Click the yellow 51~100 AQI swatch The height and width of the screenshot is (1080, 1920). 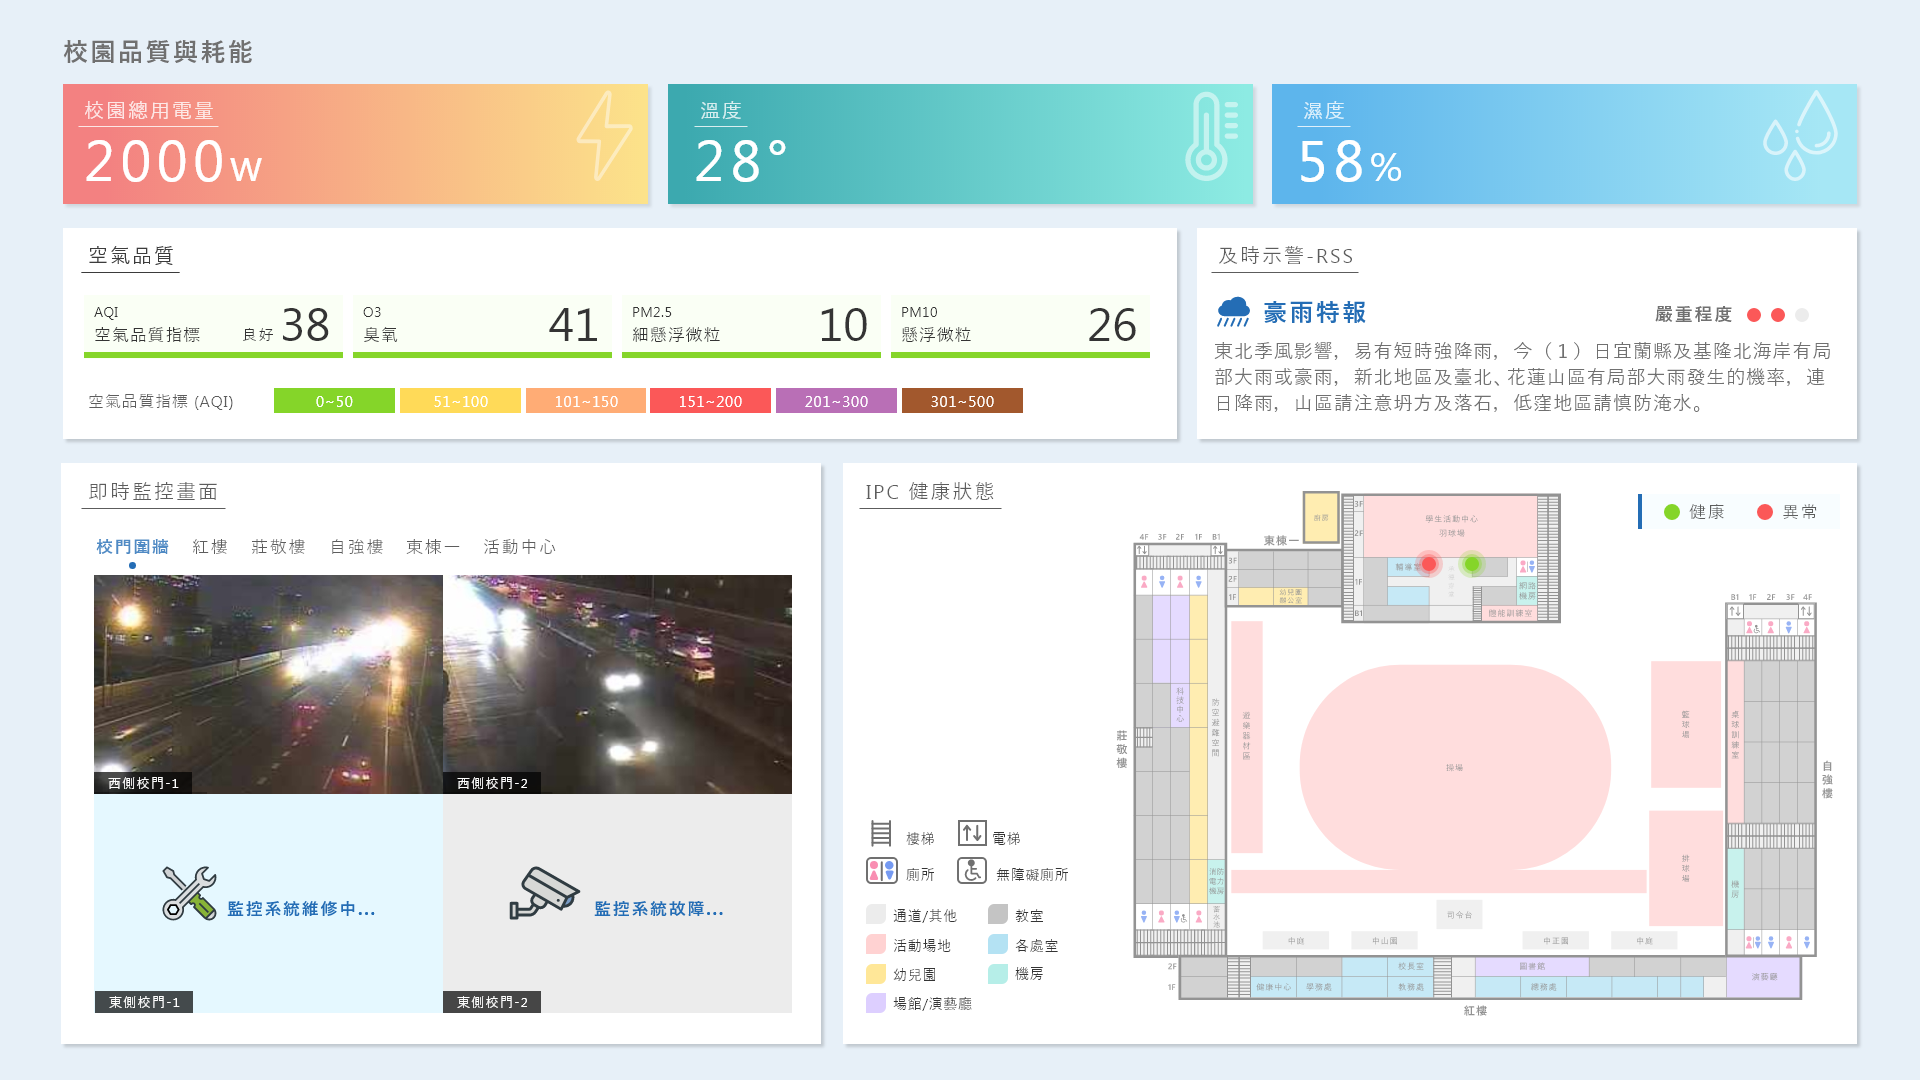460,401
